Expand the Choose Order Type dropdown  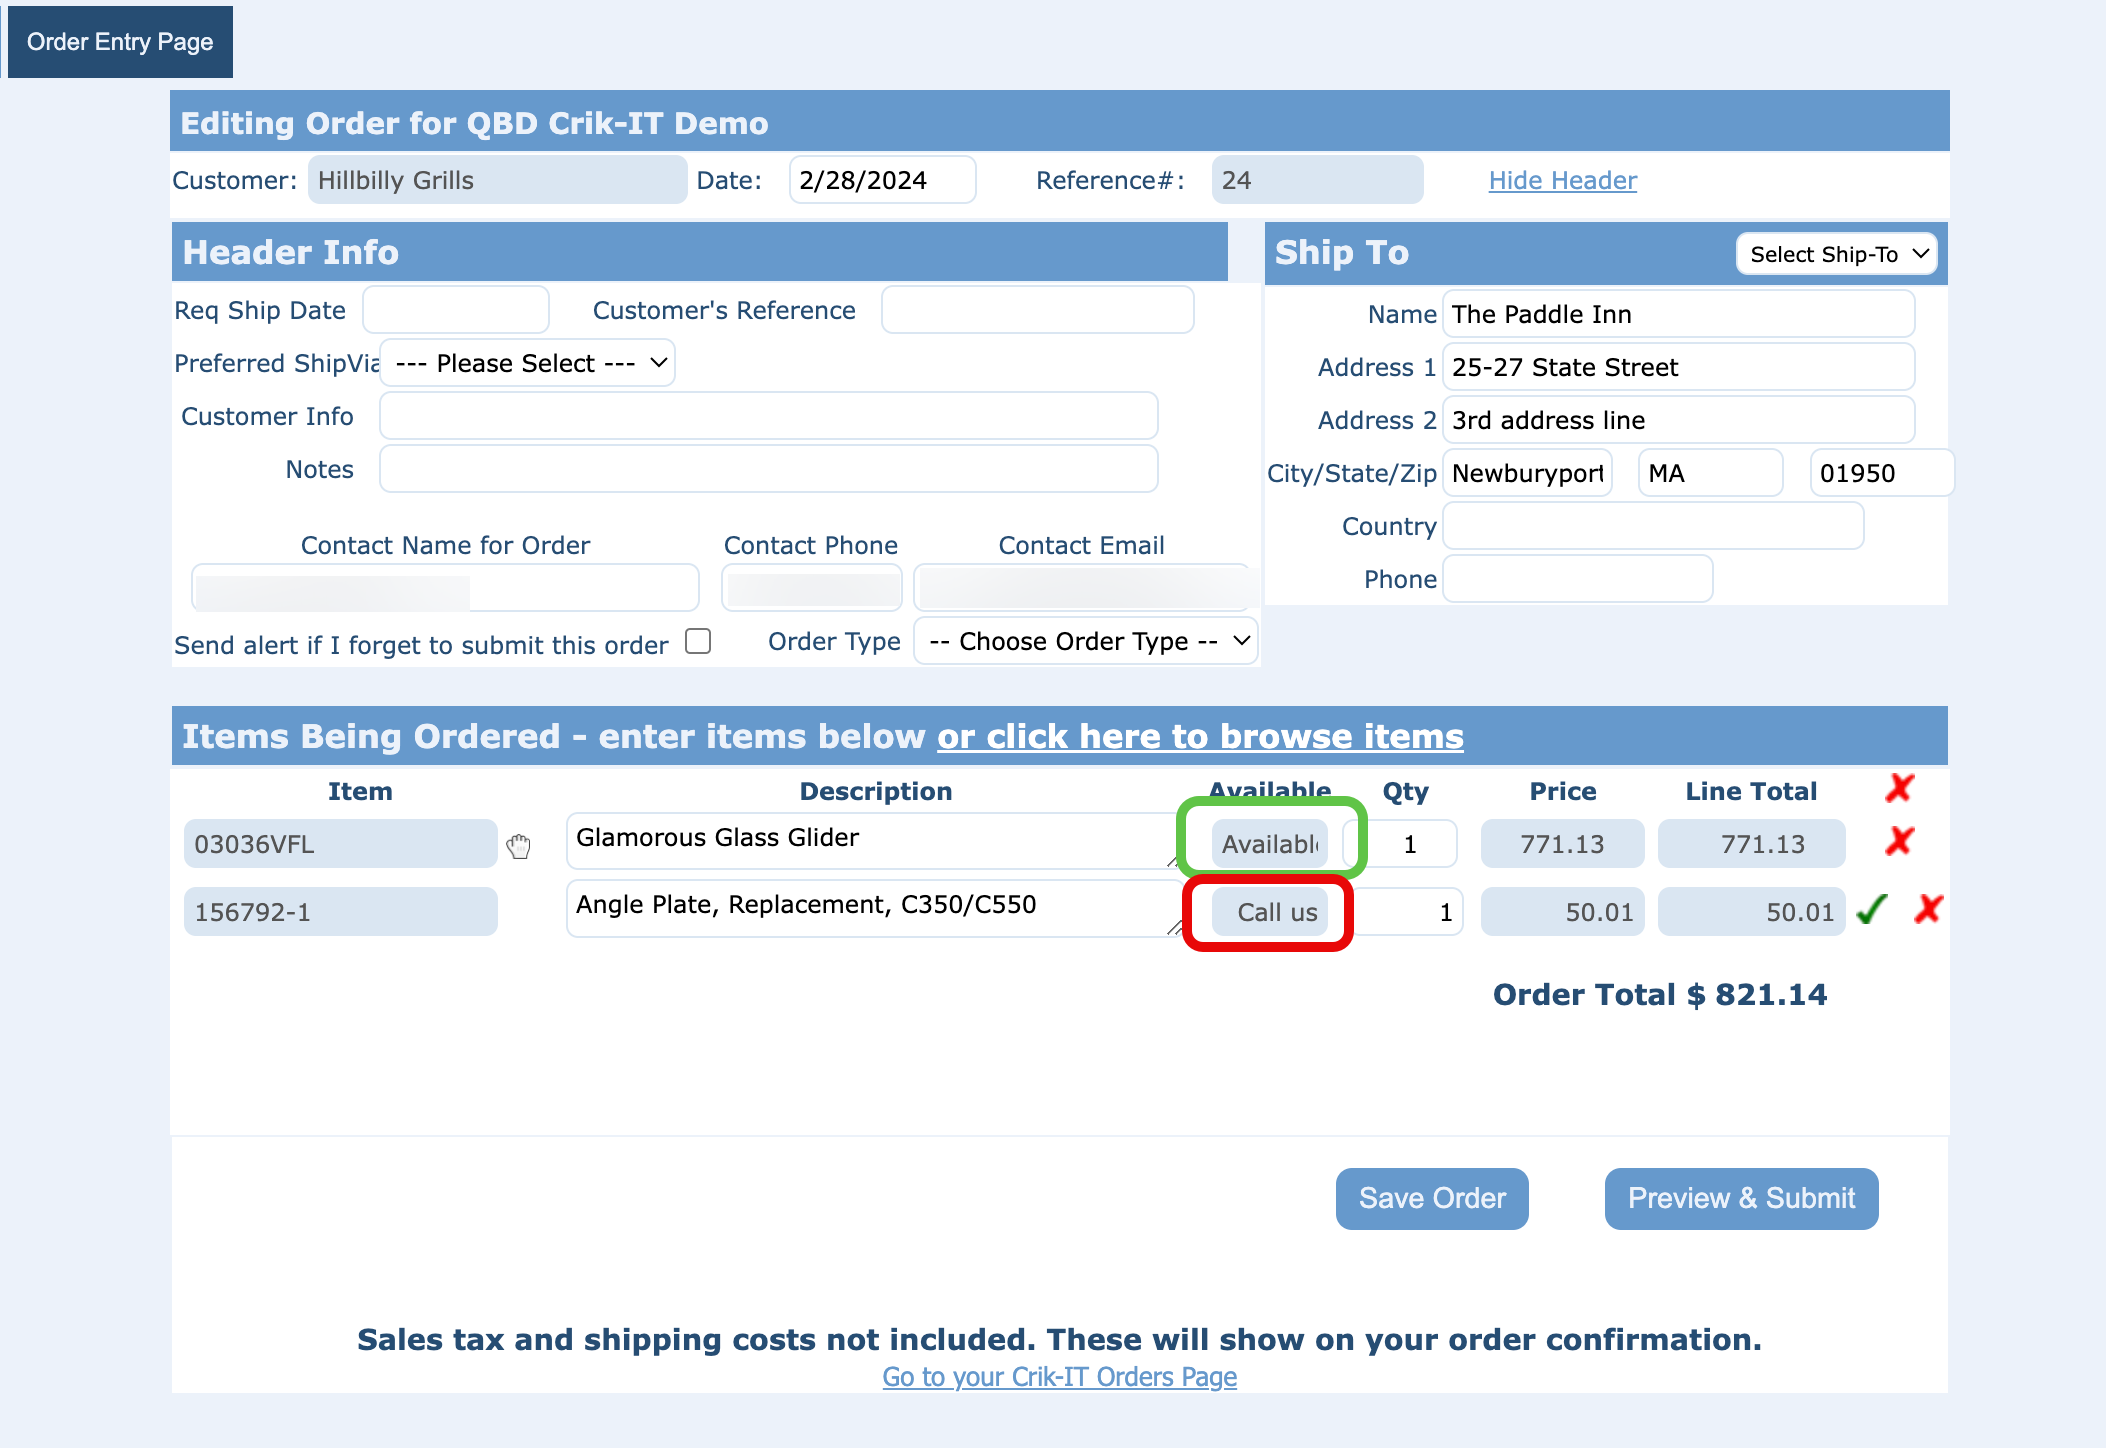click(1086, 641)
